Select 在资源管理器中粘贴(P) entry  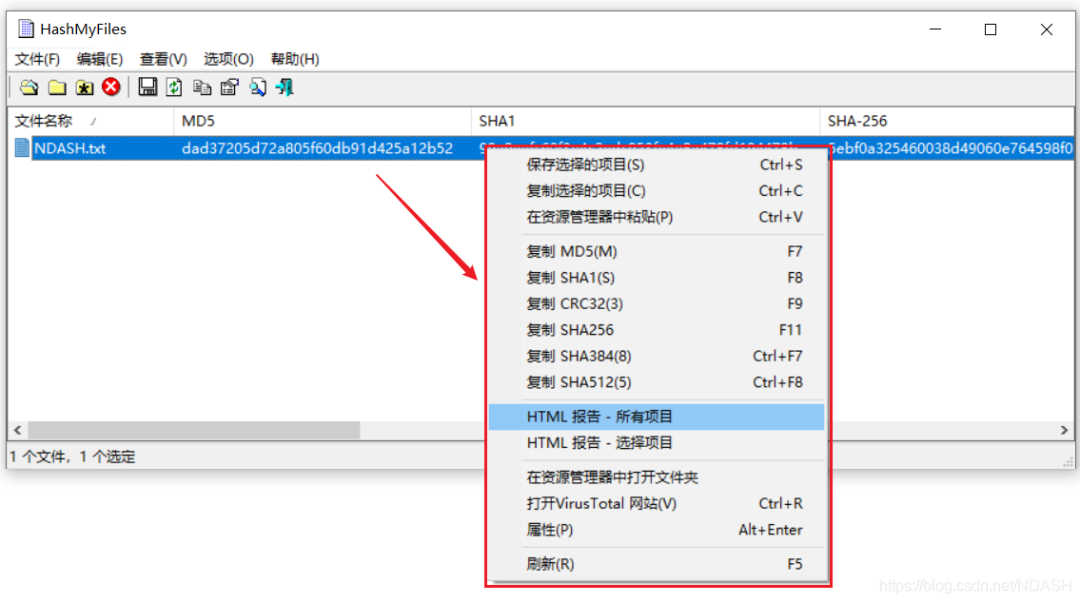click(x=656, y=217)
